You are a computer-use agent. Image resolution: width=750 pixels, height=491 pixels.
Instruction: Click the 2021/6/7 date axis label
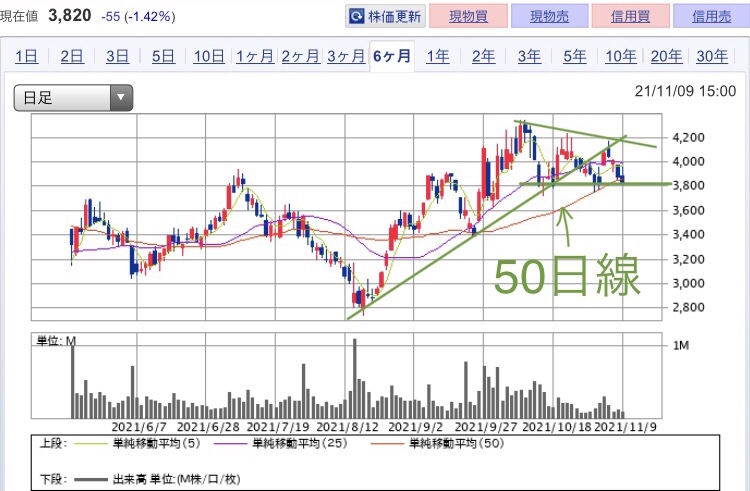[139, 427]
